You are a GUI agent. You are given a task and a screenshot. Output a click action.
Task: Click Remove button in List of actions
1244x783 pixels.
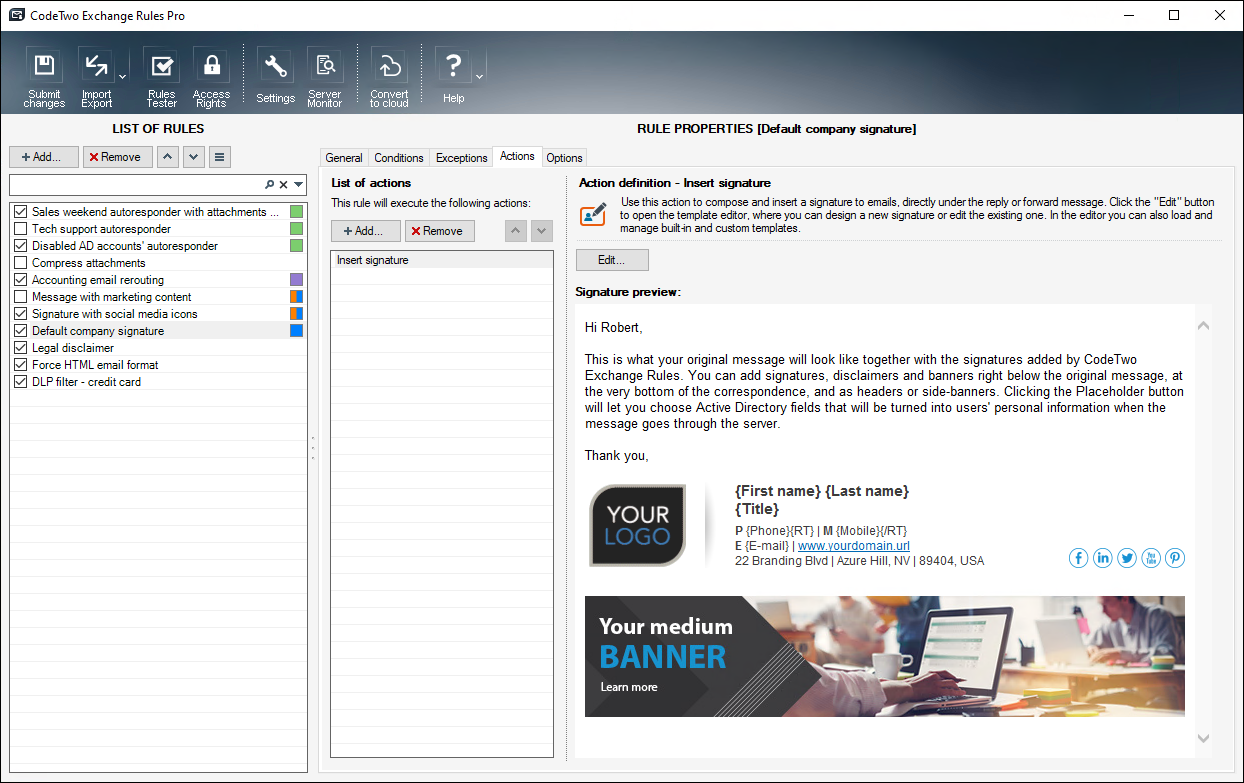click(x=440, y=231)
